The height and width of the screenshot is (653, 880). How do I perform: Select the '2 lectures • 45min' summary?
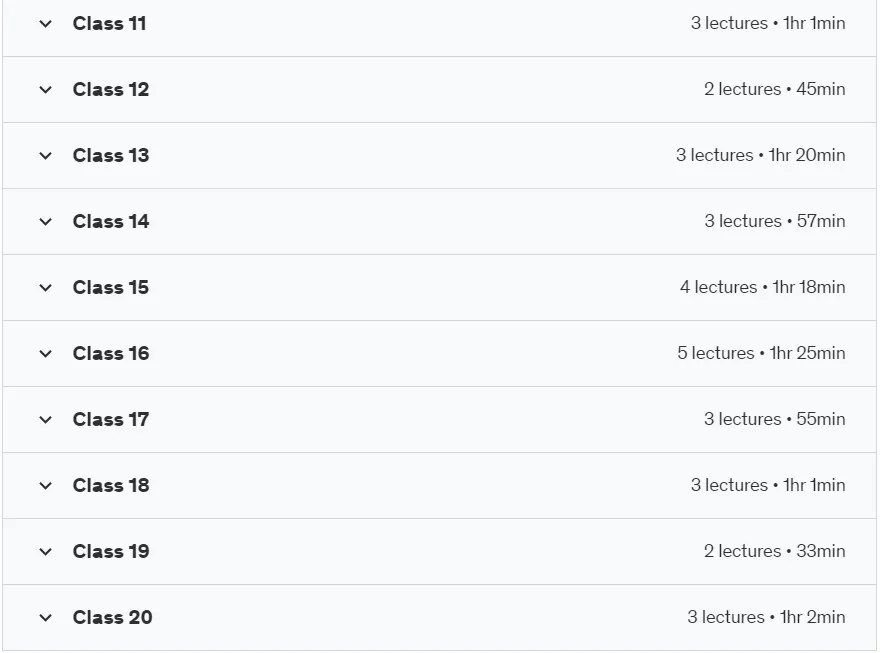pyautogui.click(x=774, y=89)
